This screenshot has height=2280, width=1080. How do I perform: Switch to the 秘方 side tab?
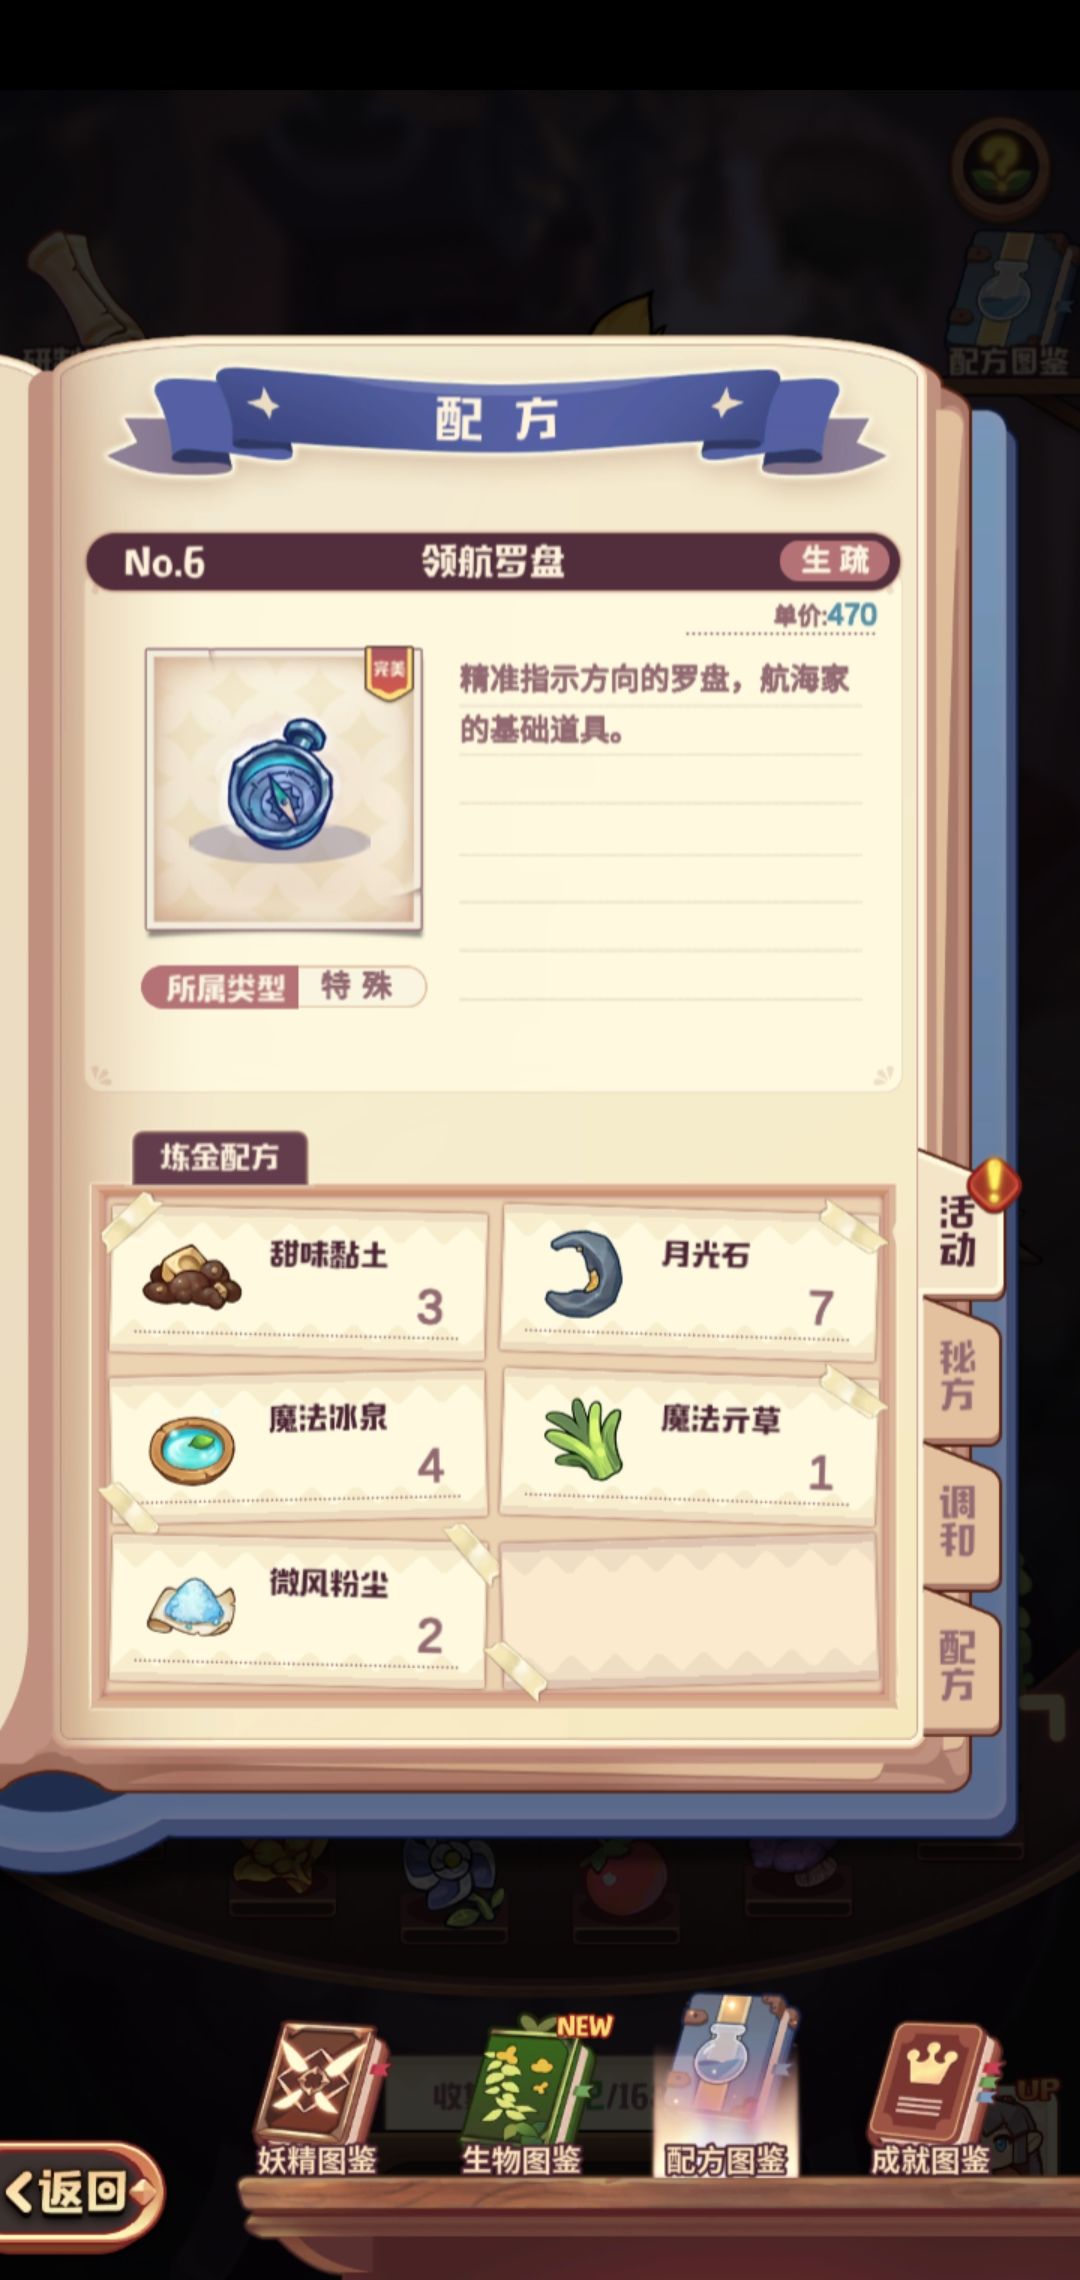[958, 1375]
